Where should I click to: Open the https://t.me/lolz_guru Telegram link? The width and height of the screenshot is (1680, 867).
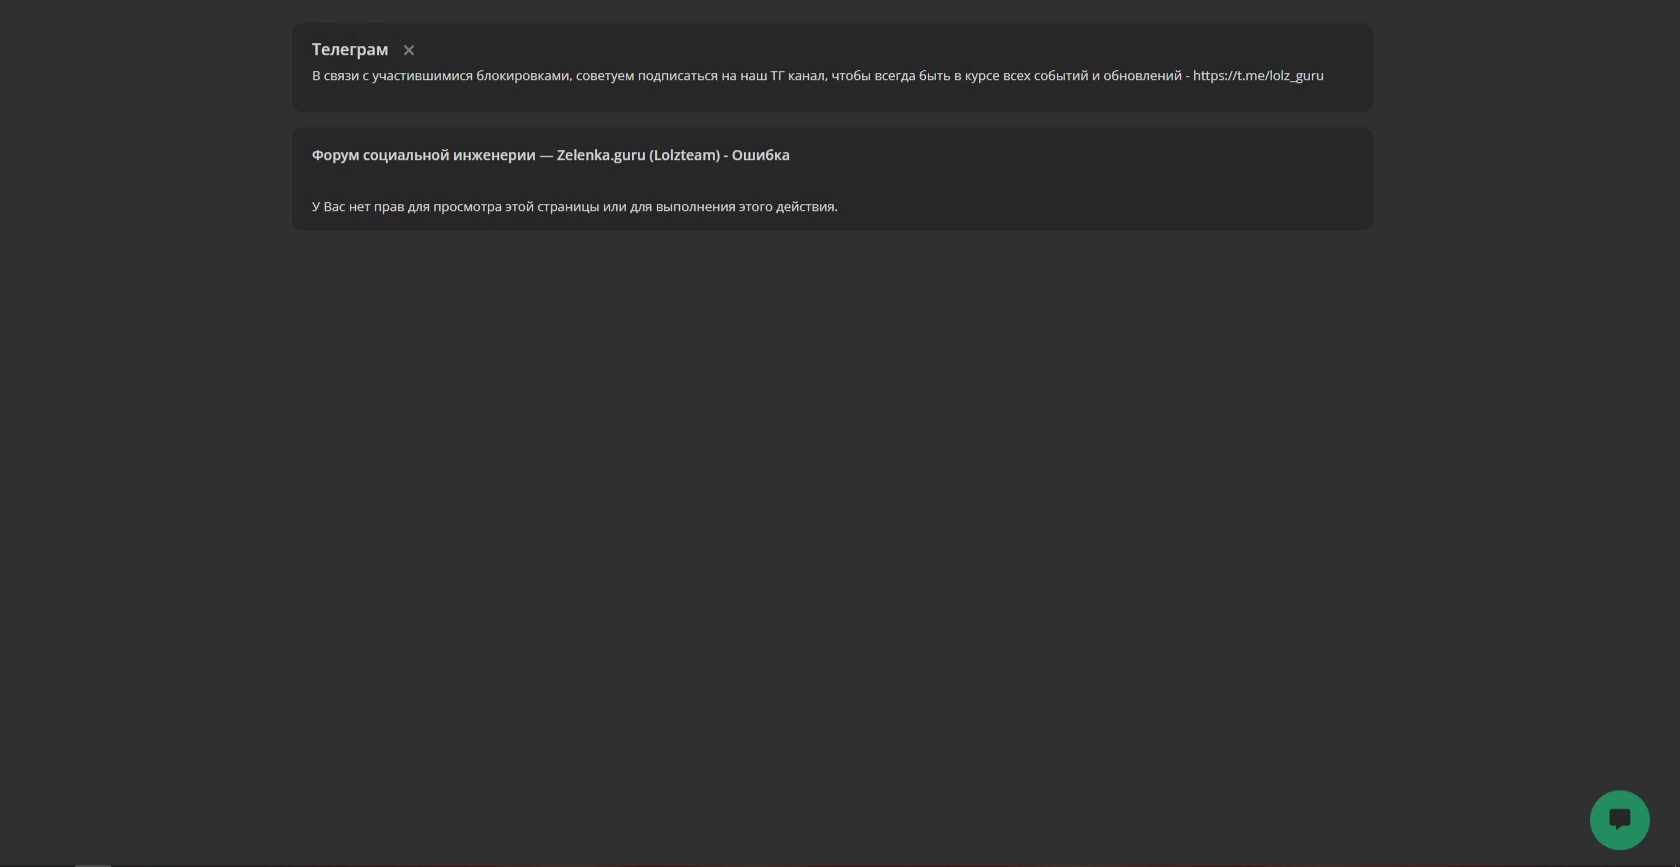1258,76
